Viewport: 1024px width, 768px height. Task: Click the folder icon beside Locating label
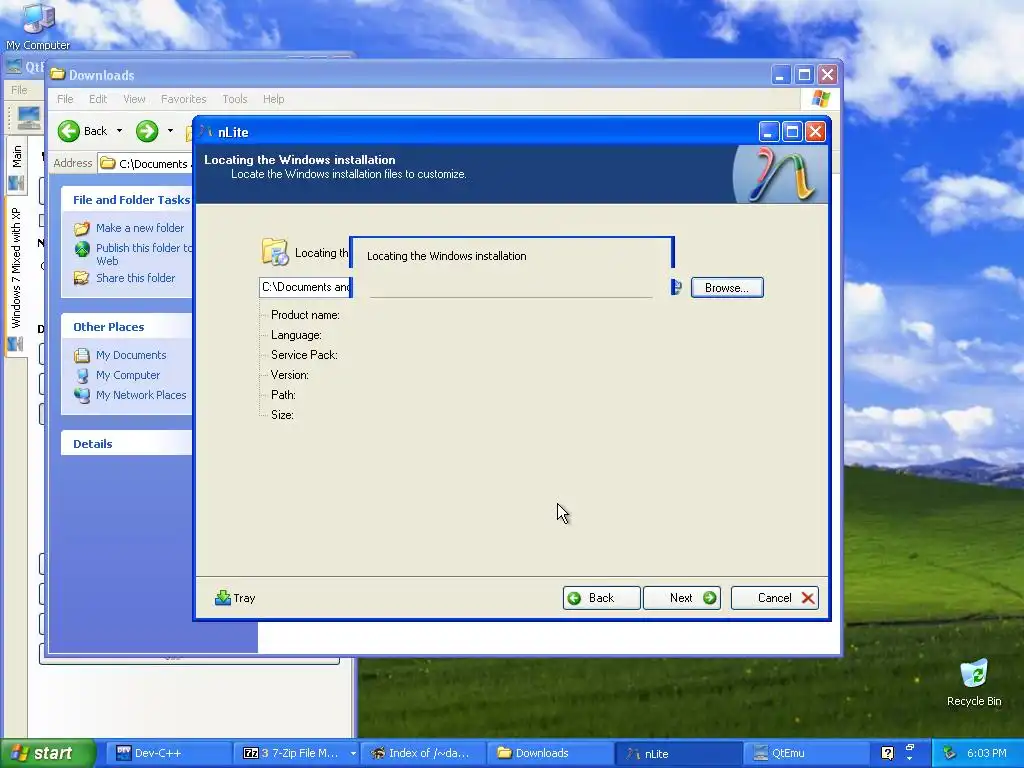tap(275, 252)
